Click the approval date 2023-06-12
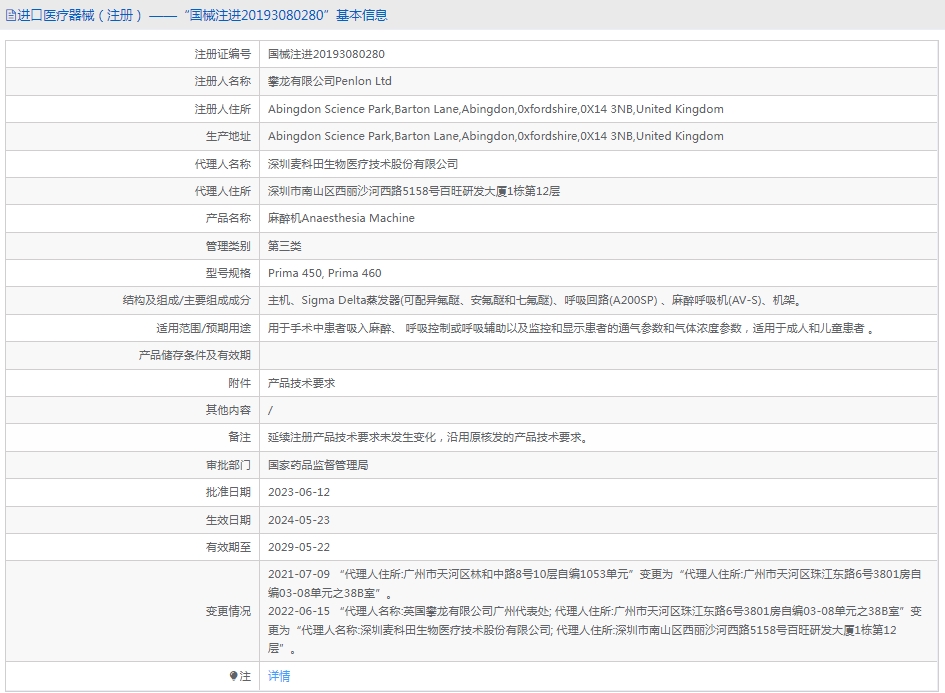Image resolution: width=945 pixels, height=693 pixels. pos(298,493)
